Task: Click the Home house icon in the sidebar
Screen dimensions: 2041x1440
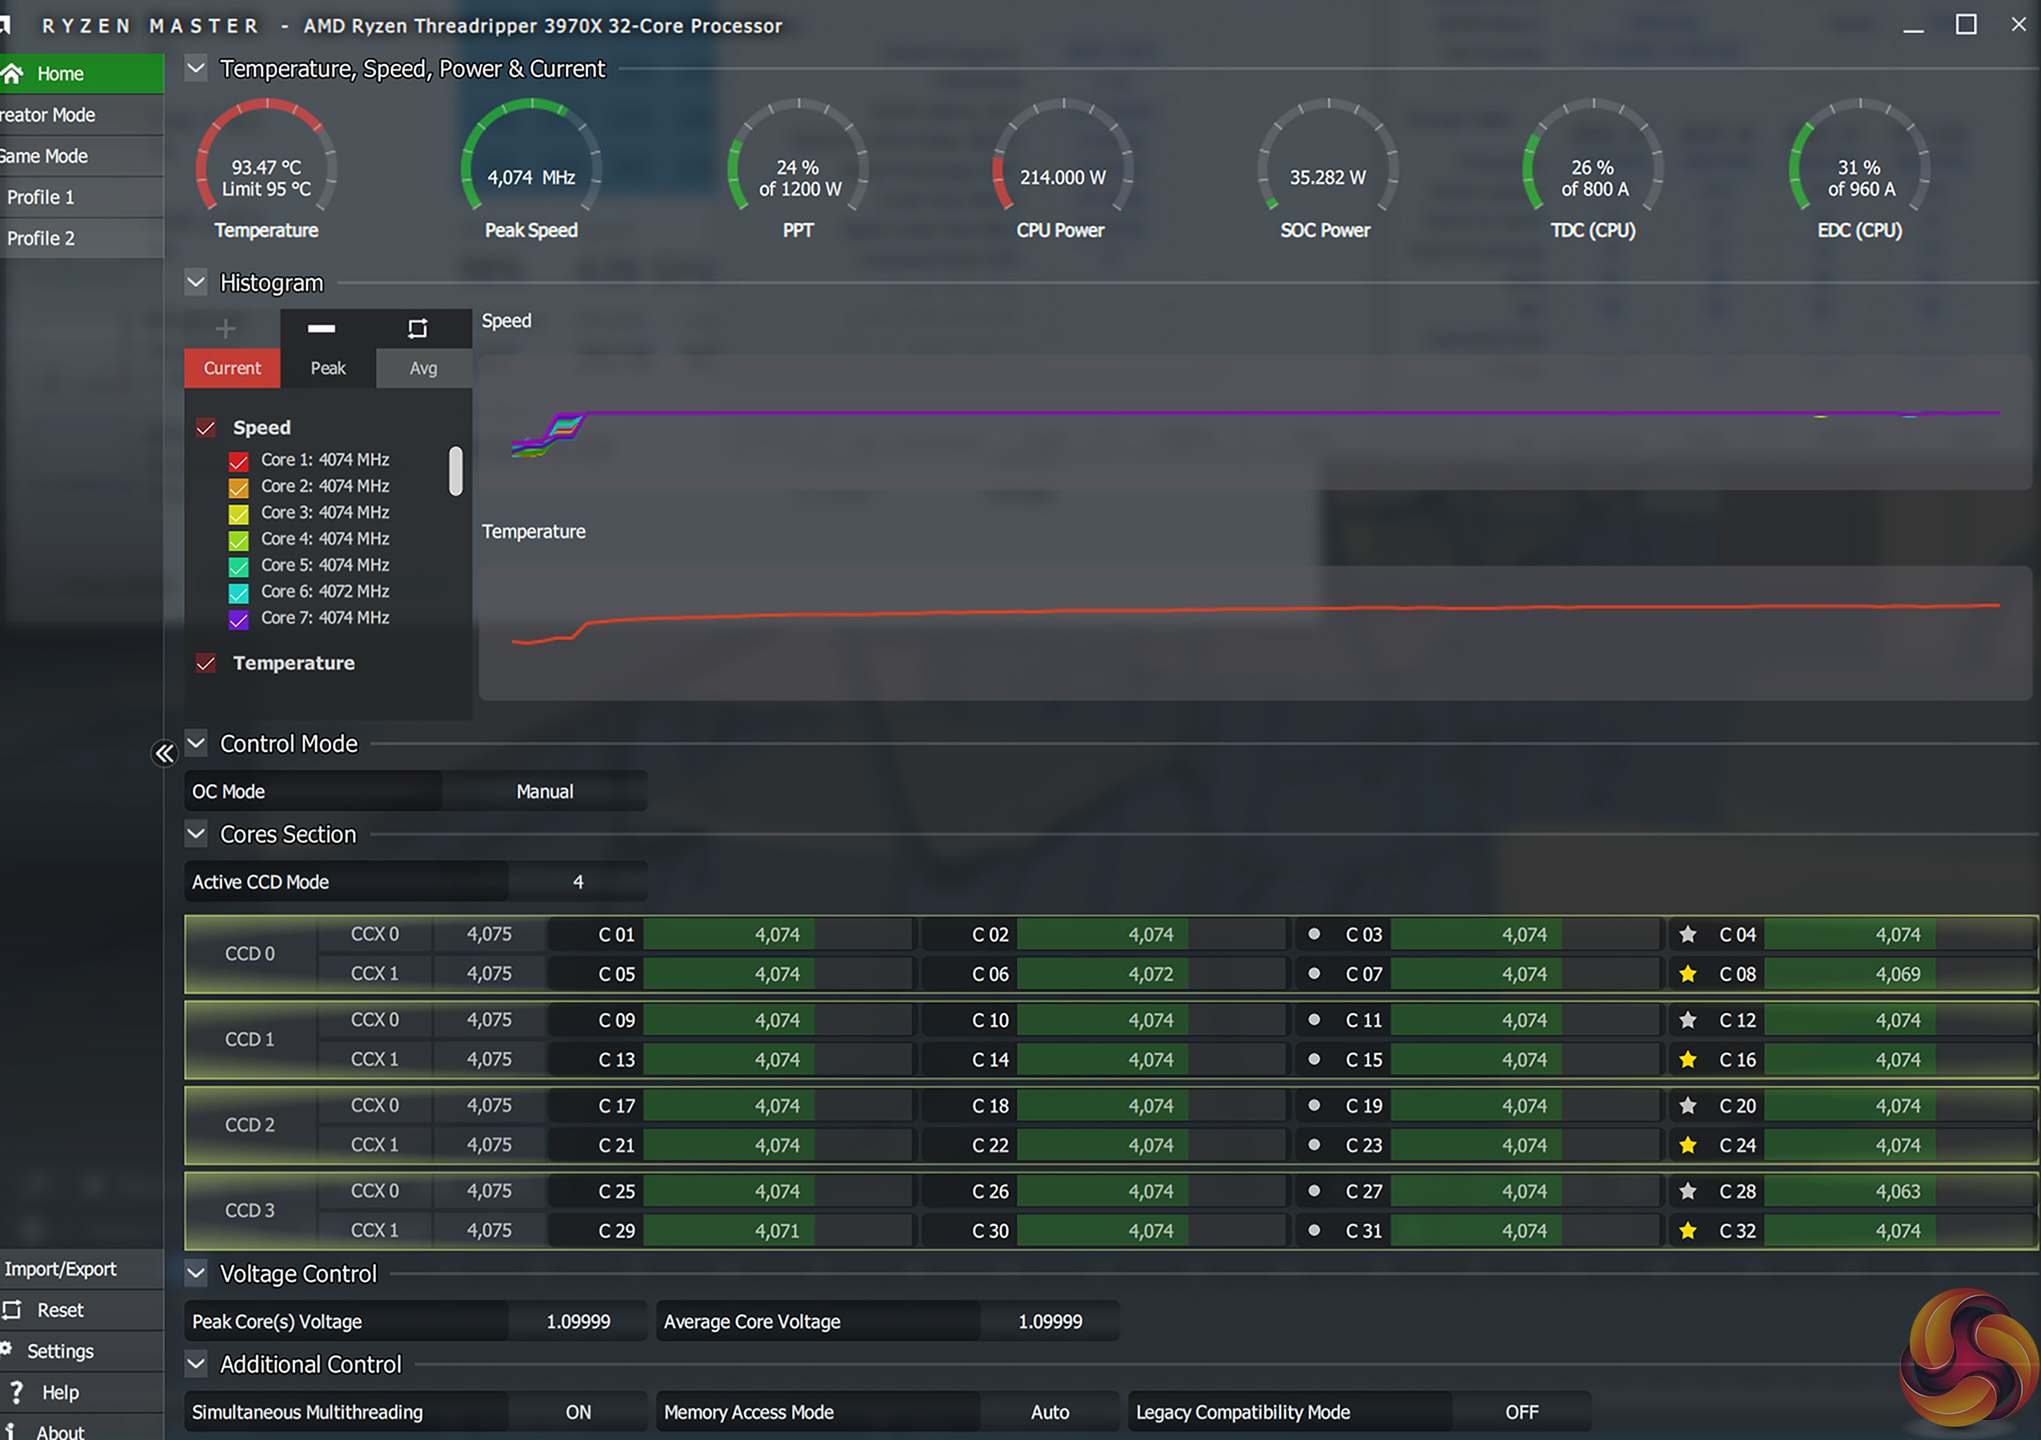Action: [13, 73]
